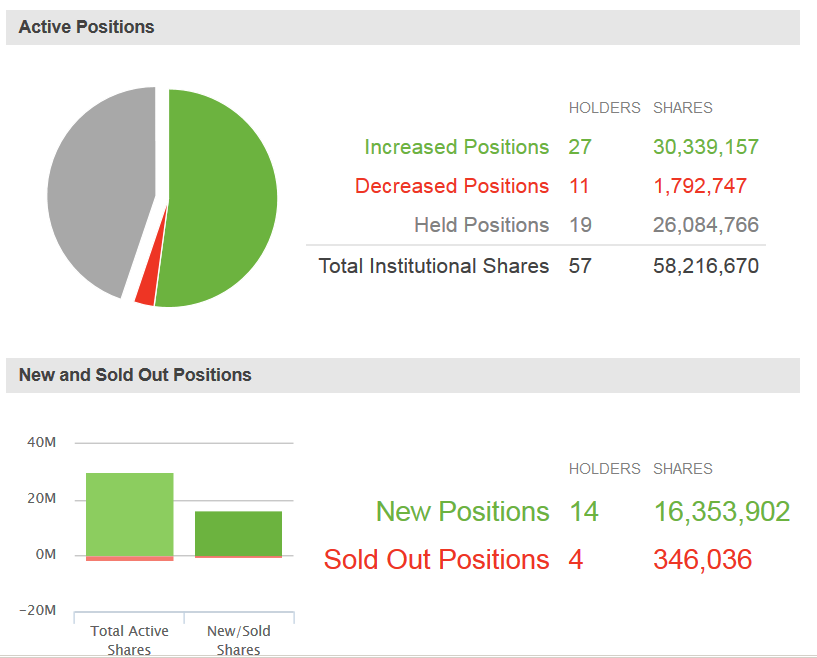Select the Decreased Positions label
The image size is (817, 658).
(452, 186)
